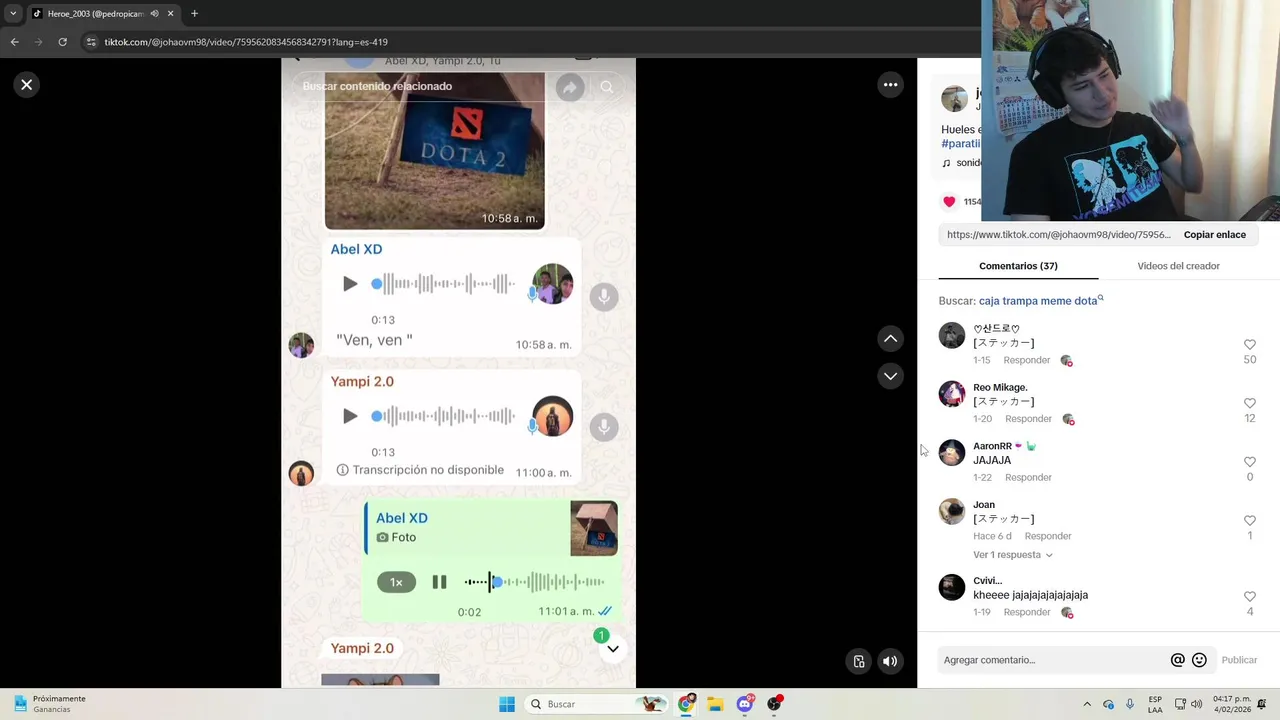Open ♡산드로♡'s profile avatar
This screenshot has height=720, width=1280.
tap(952, 336)
